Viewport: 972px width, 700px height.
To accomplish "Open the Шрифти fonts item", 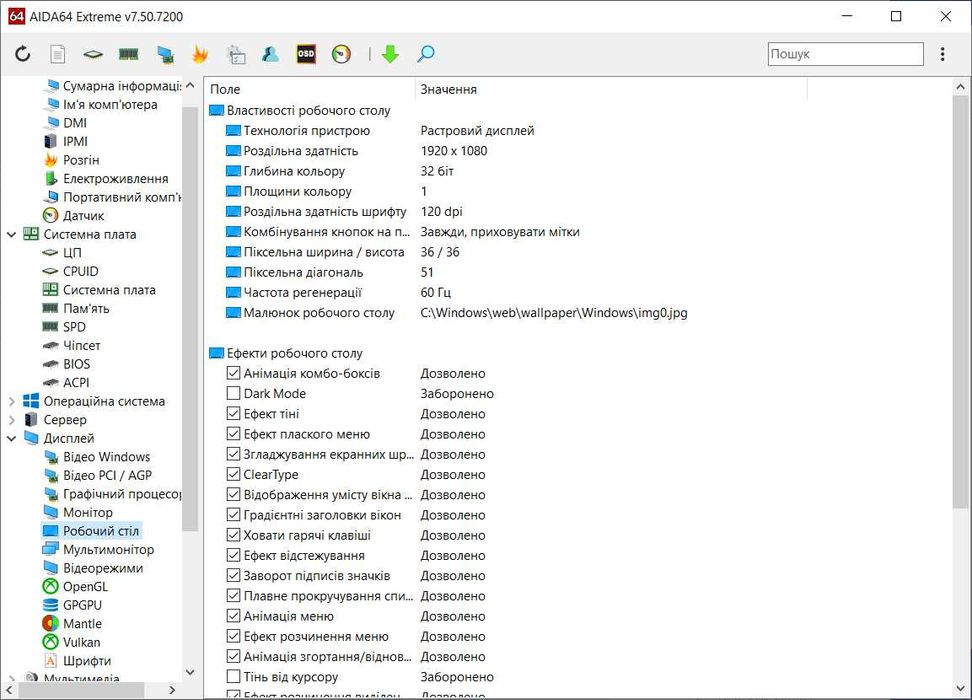I will (x=87, y=661).
